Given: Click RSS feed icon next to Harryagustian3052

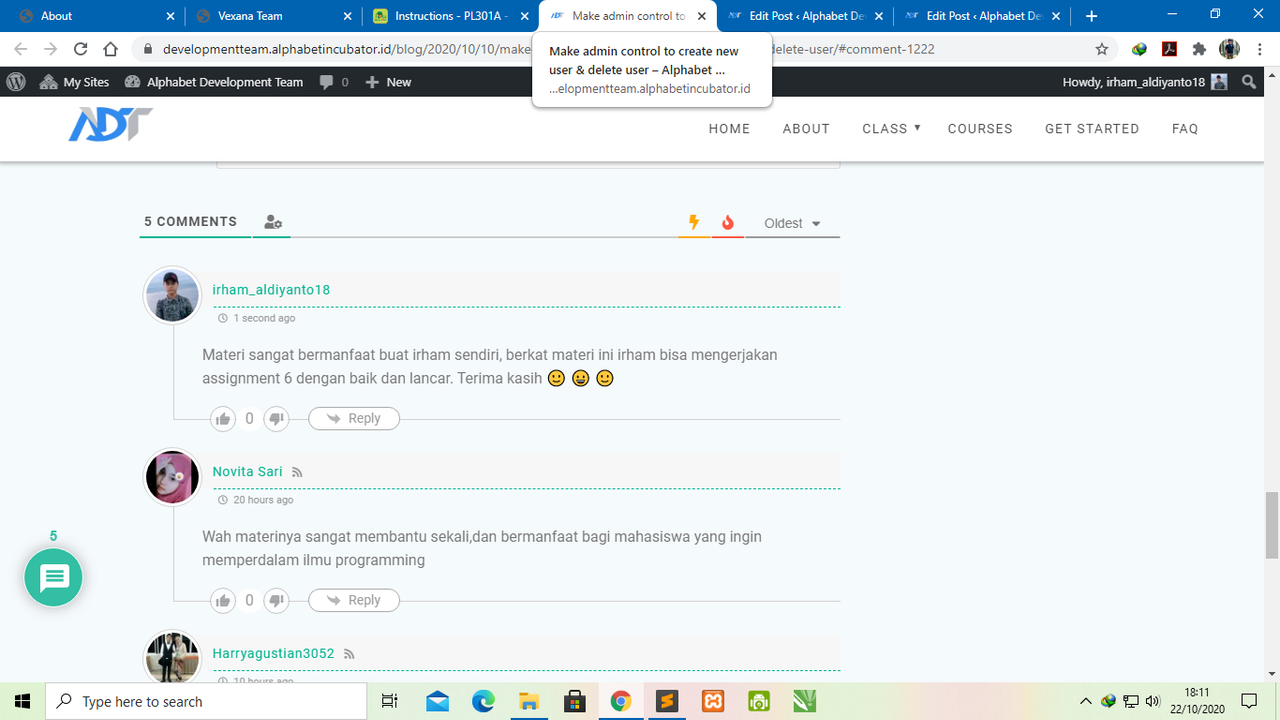Looking at the screenshot, I should pos(349,654).
